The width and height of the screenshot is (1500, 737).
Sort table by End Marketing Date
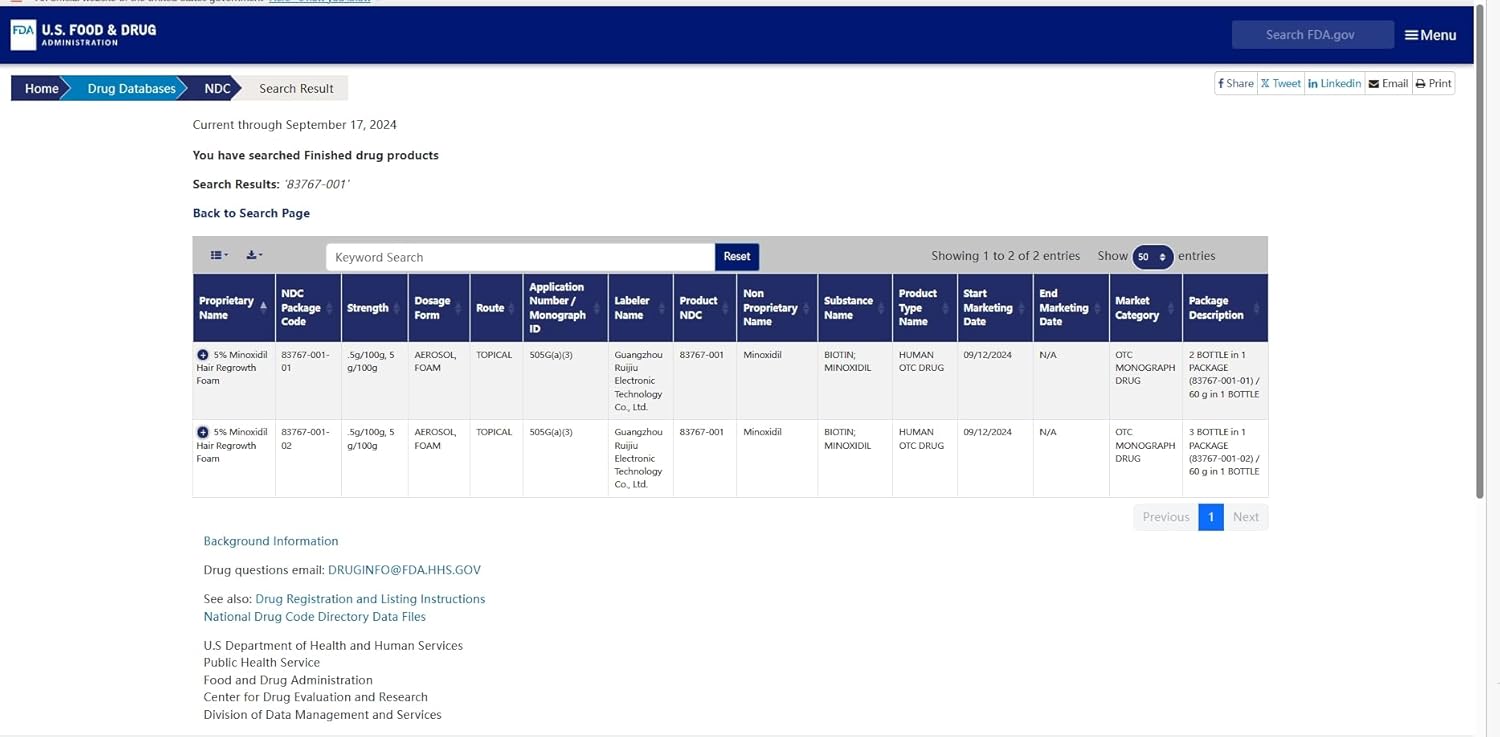1071,308
